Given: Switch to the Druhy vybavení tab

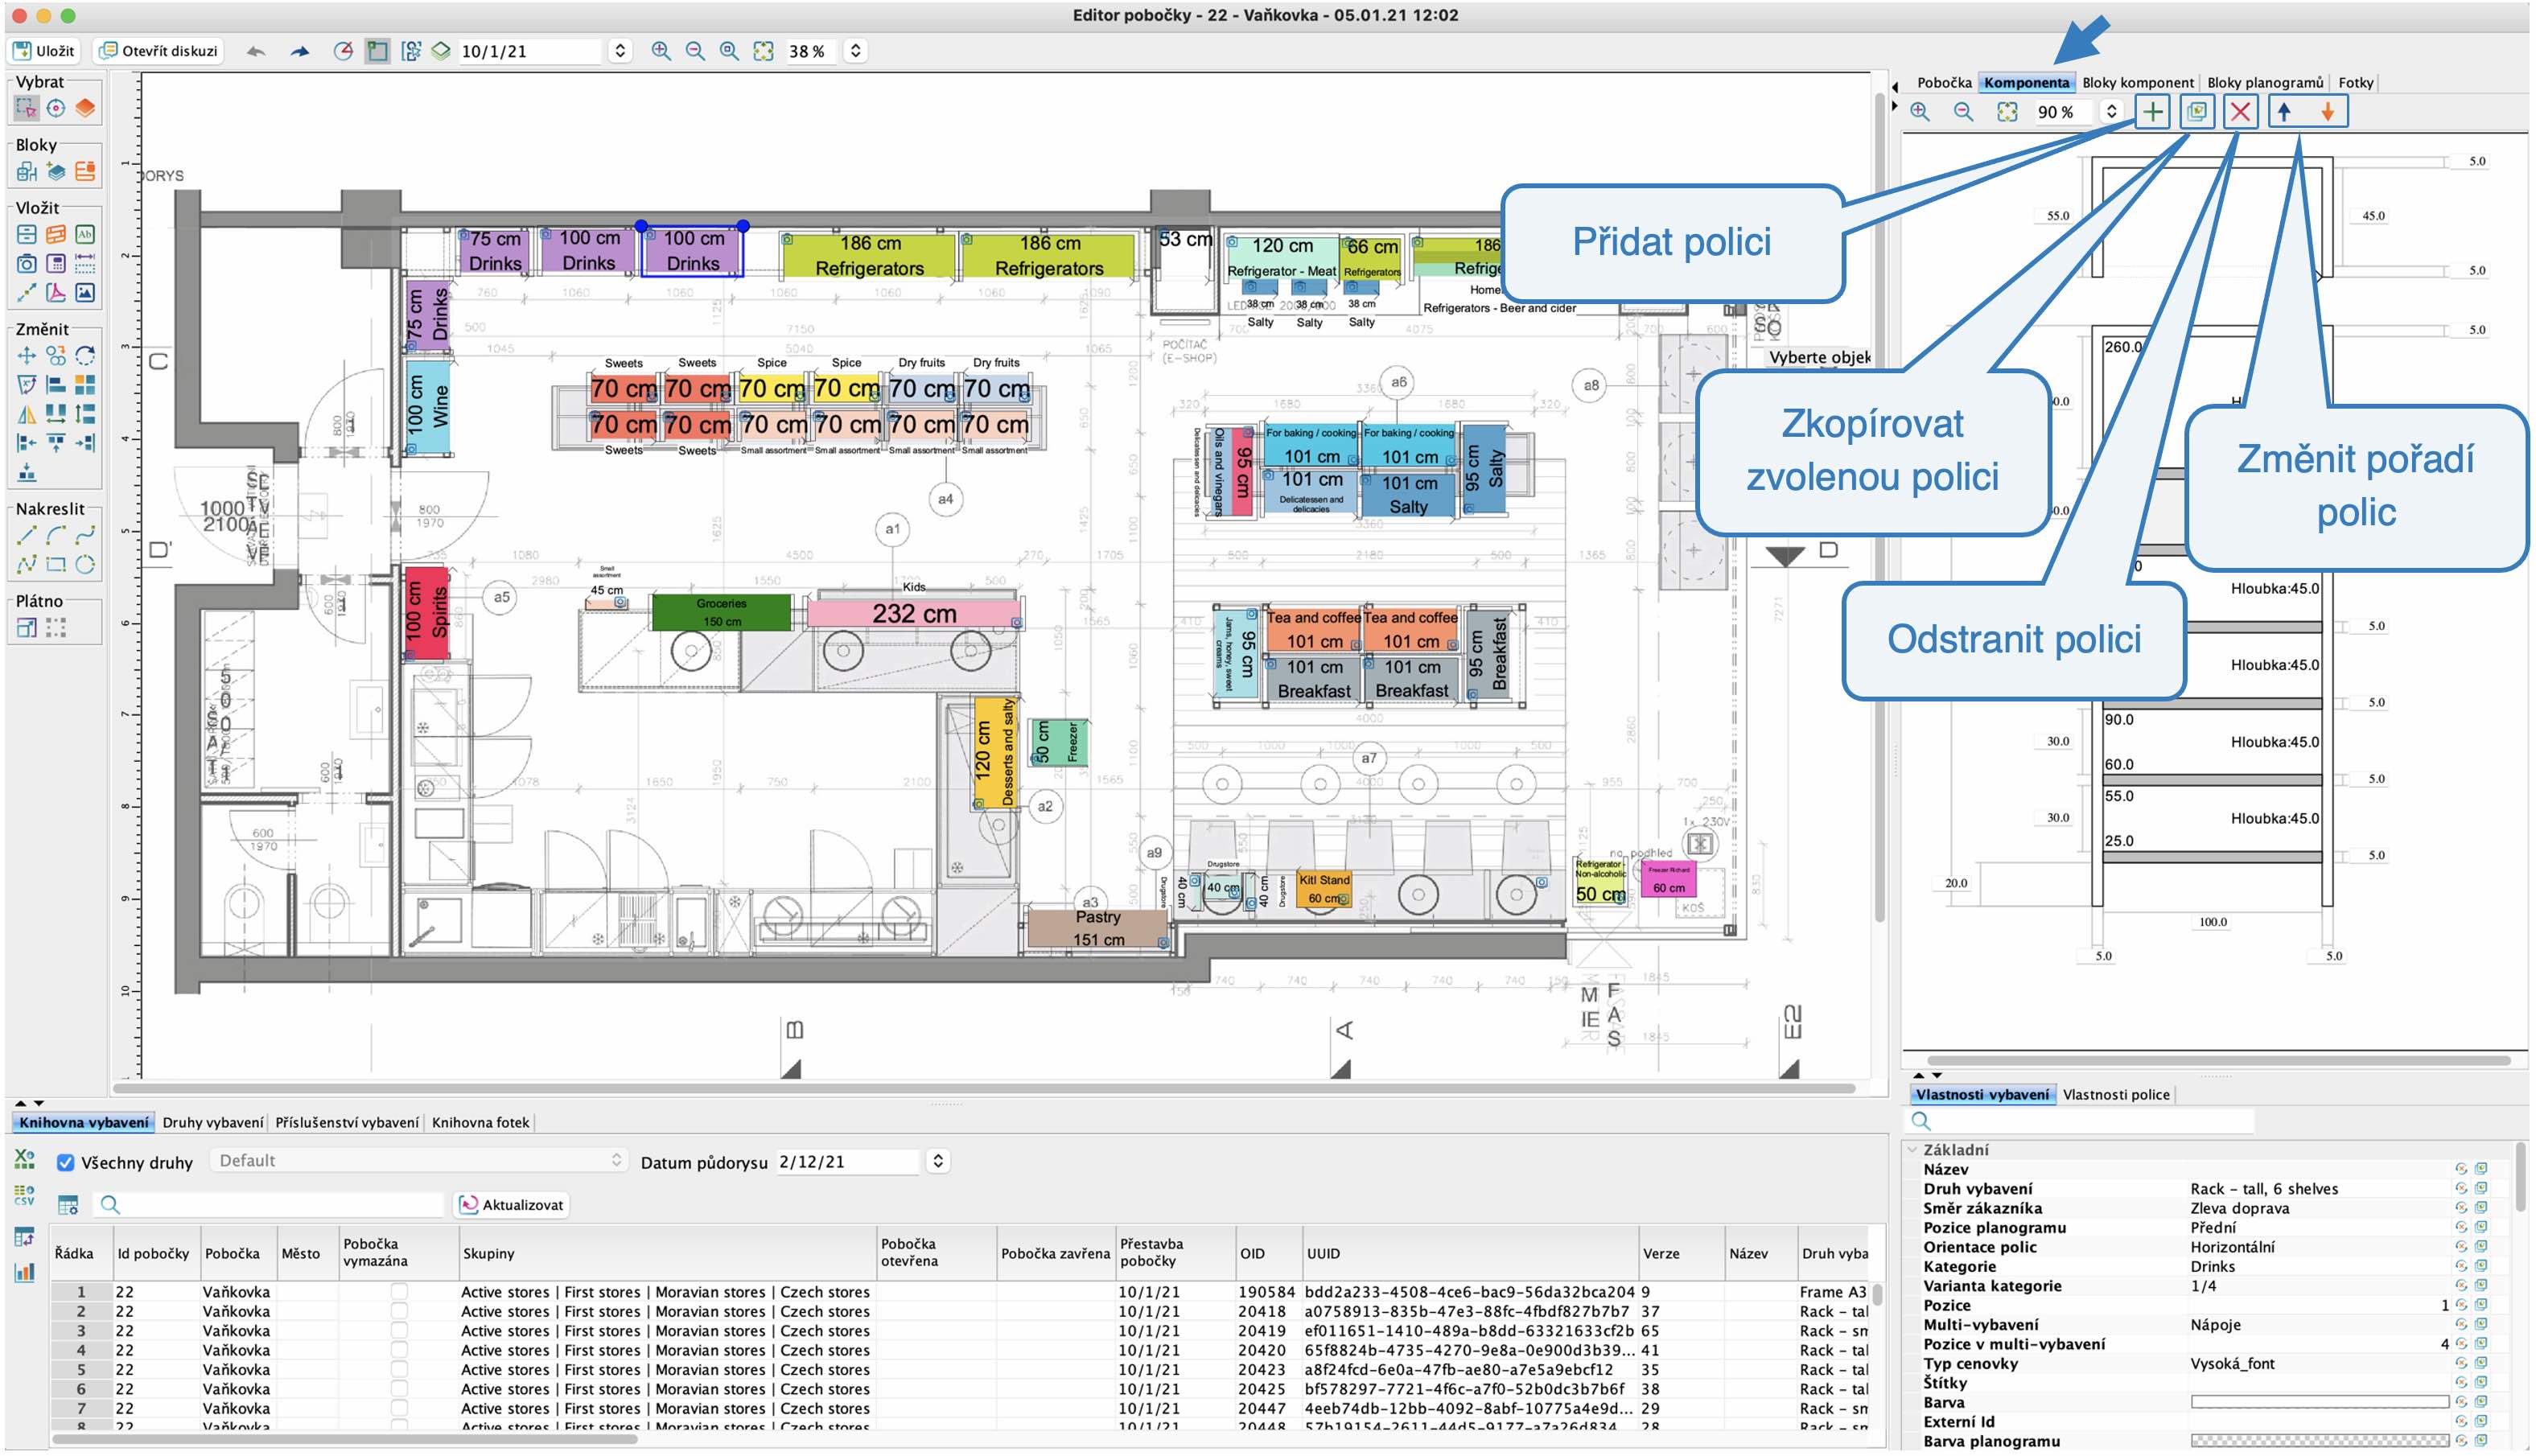Looking at the screenshot, I should click(213, 1122).
